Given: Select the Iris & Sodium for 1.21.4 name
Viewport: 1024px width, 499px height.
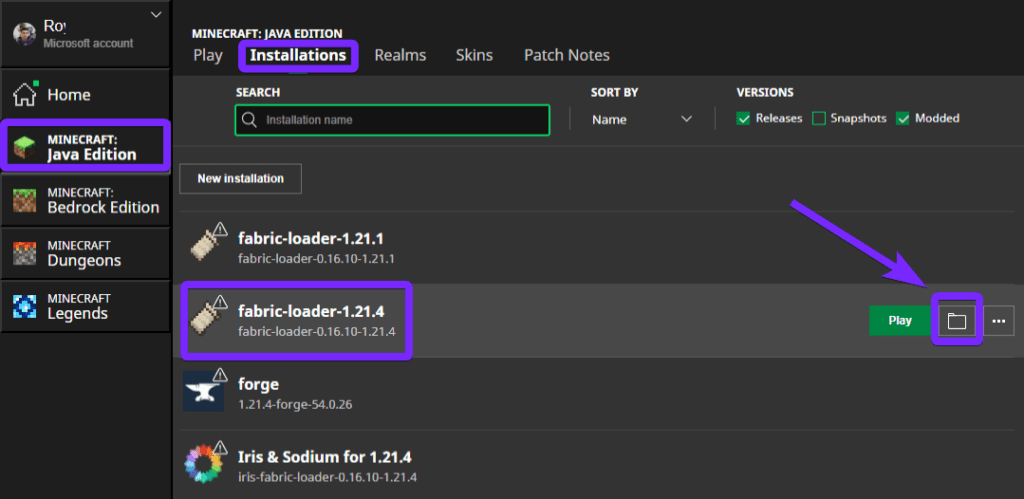Looking at the screenshot, I should [x=325, y=457].
